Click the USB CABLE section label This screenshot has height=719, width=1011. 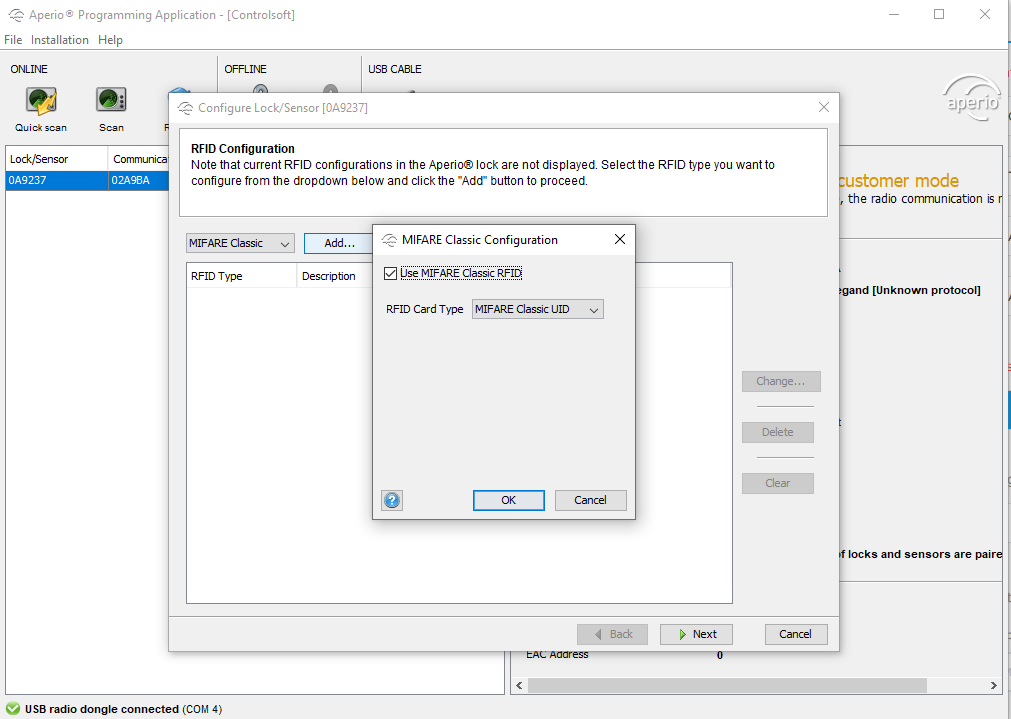tap(395, 69)
